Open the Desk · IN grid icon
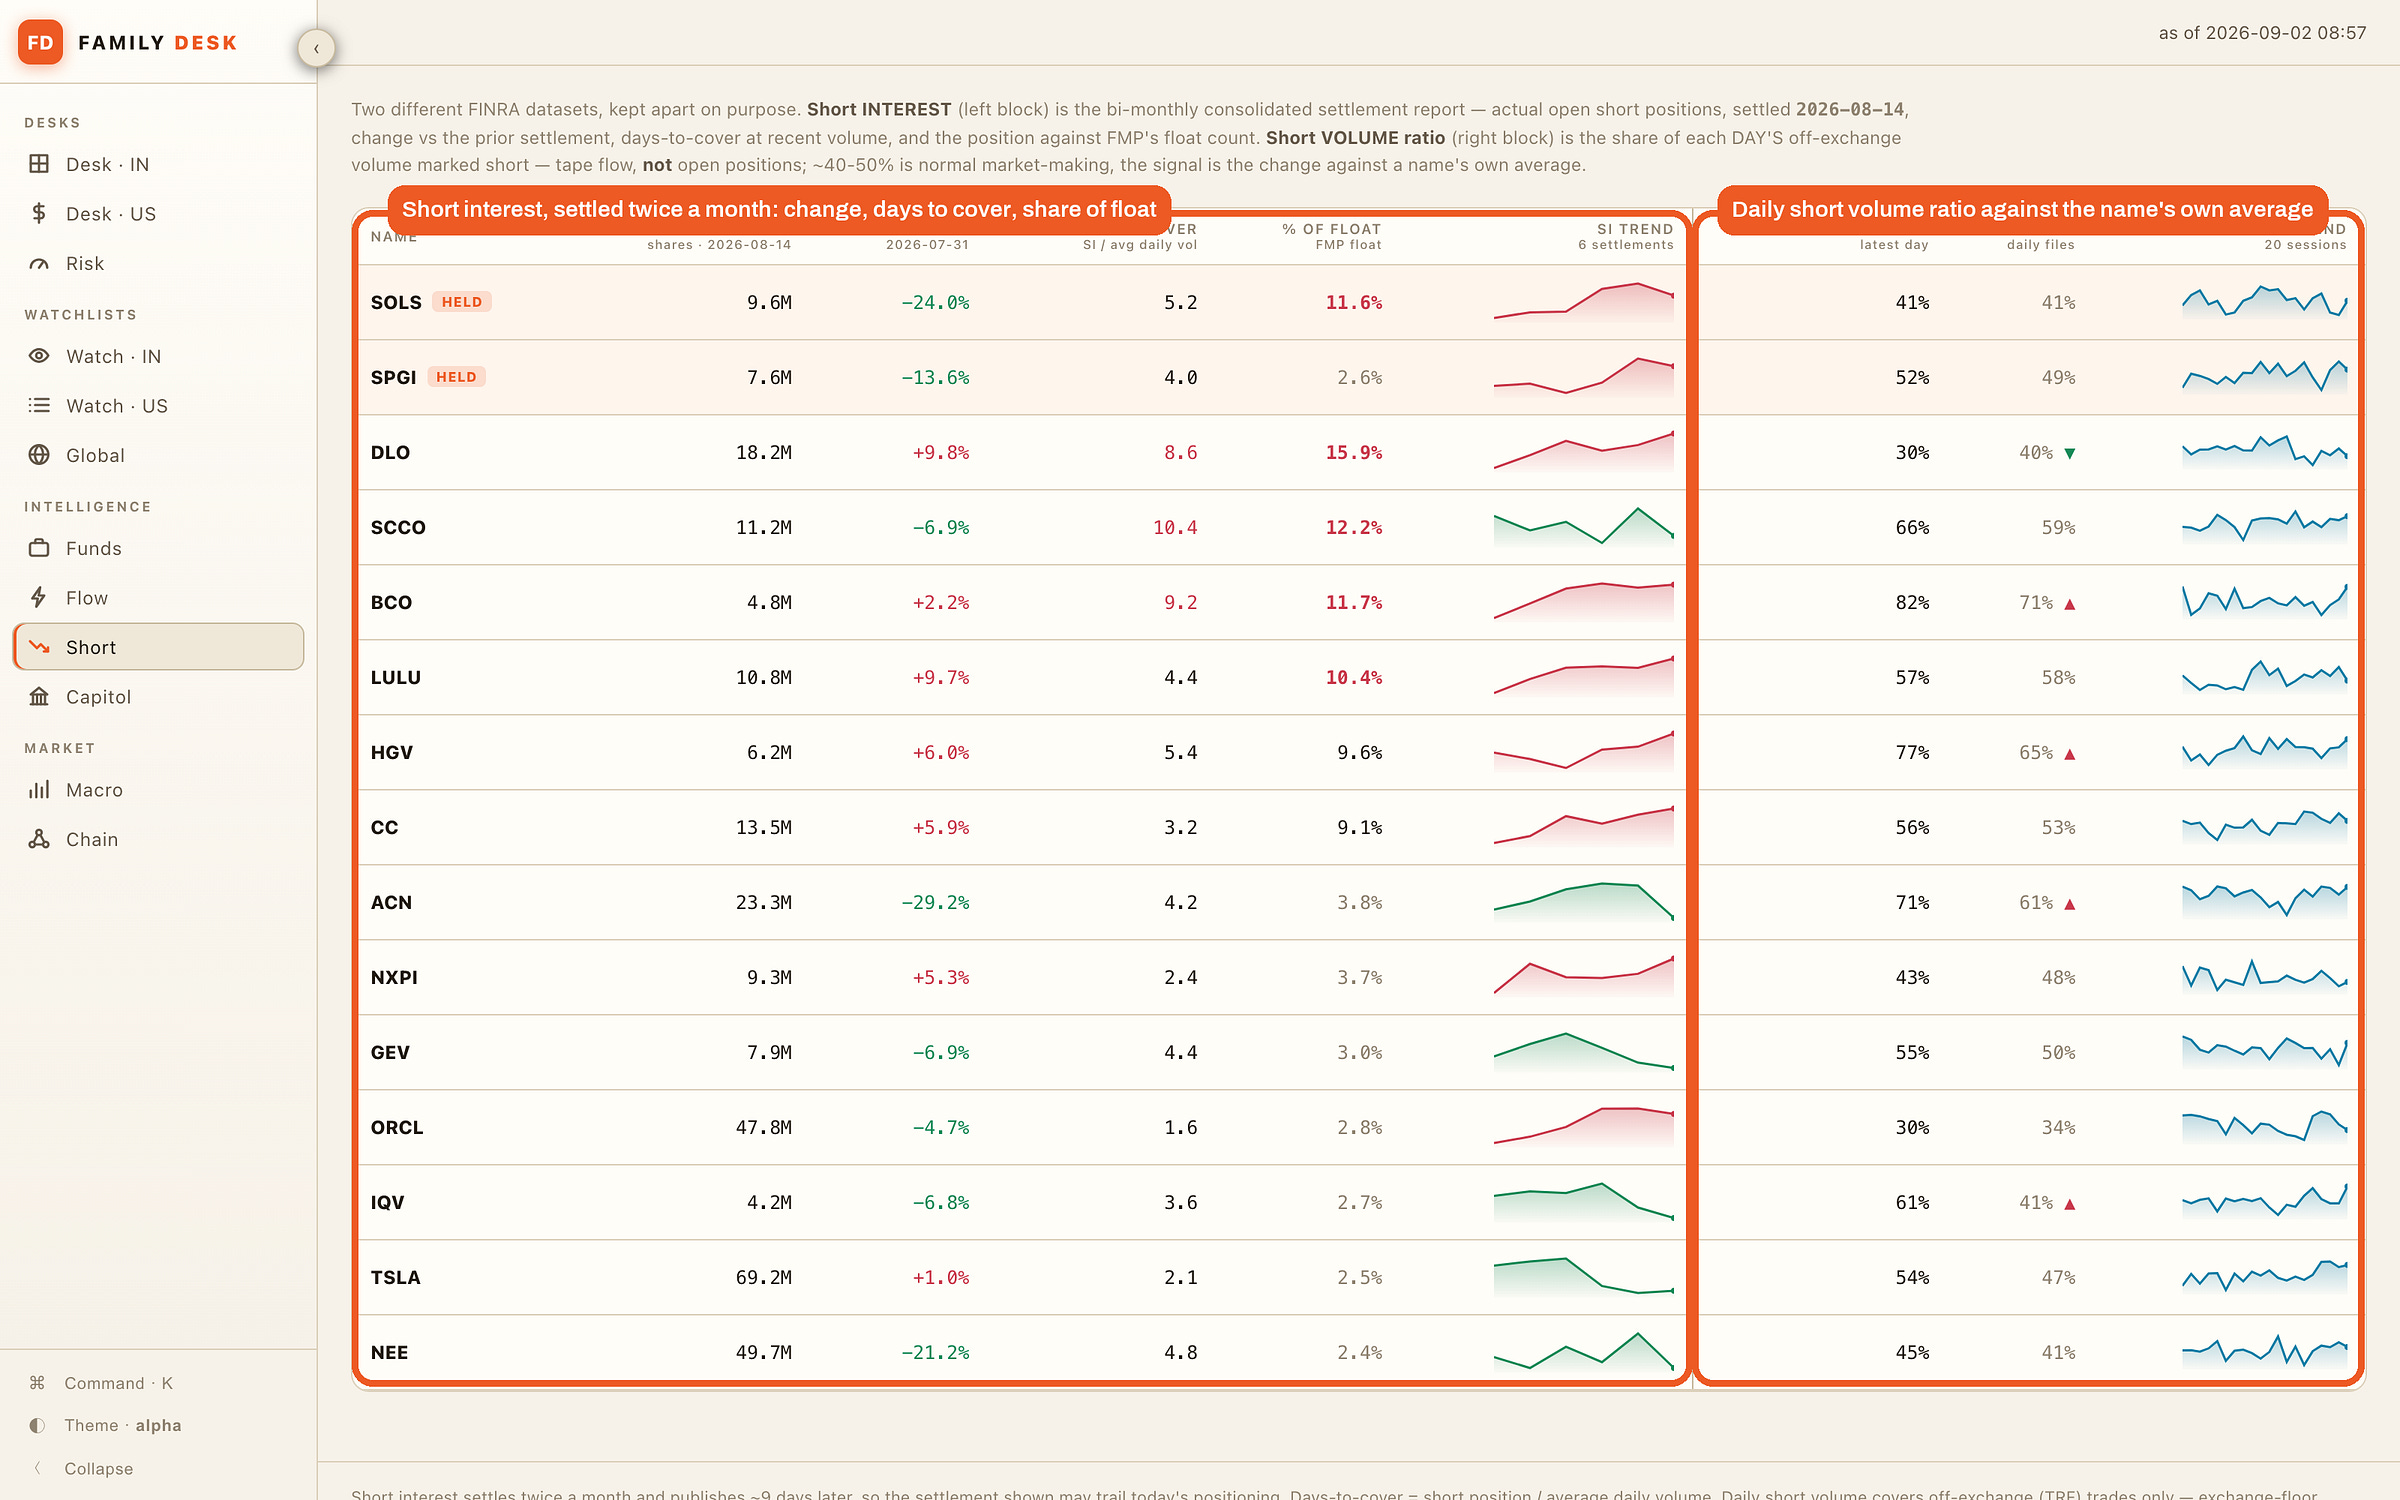 tap(39, 164)
